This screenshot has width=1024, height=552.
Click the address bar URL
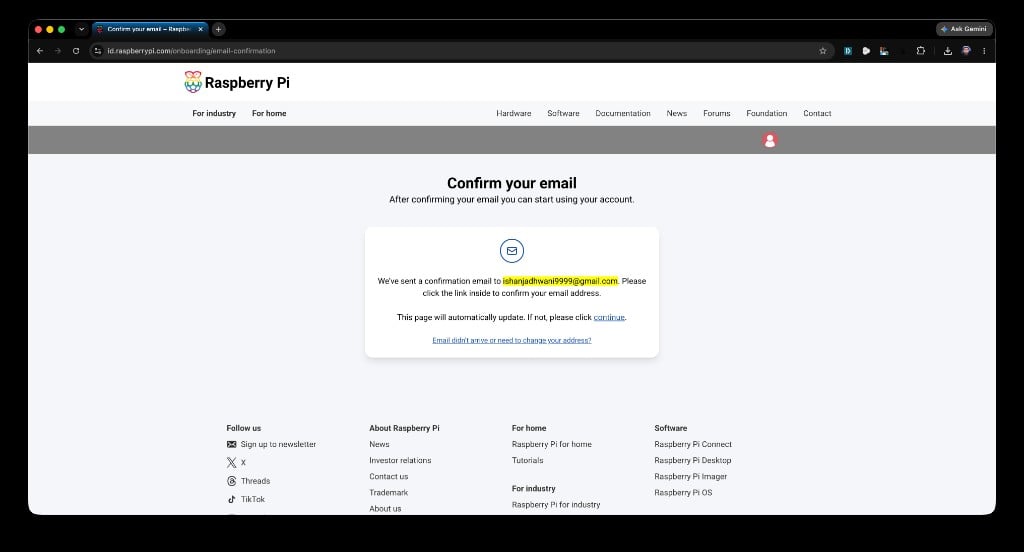(x=191, y=51)
